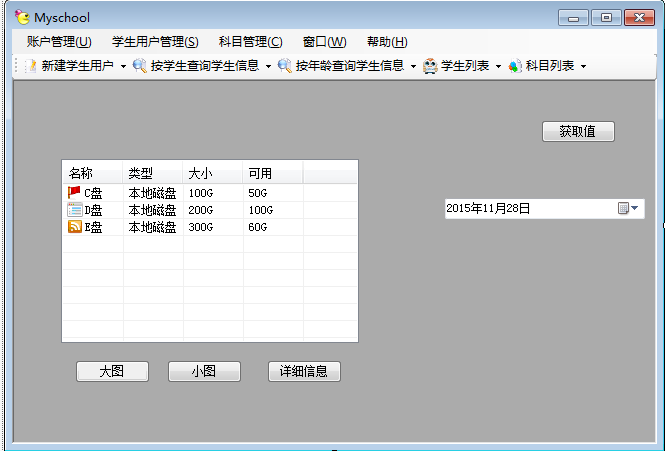Click the toolbar grip handle
The image size is (665, 451).
pos(17,66)
